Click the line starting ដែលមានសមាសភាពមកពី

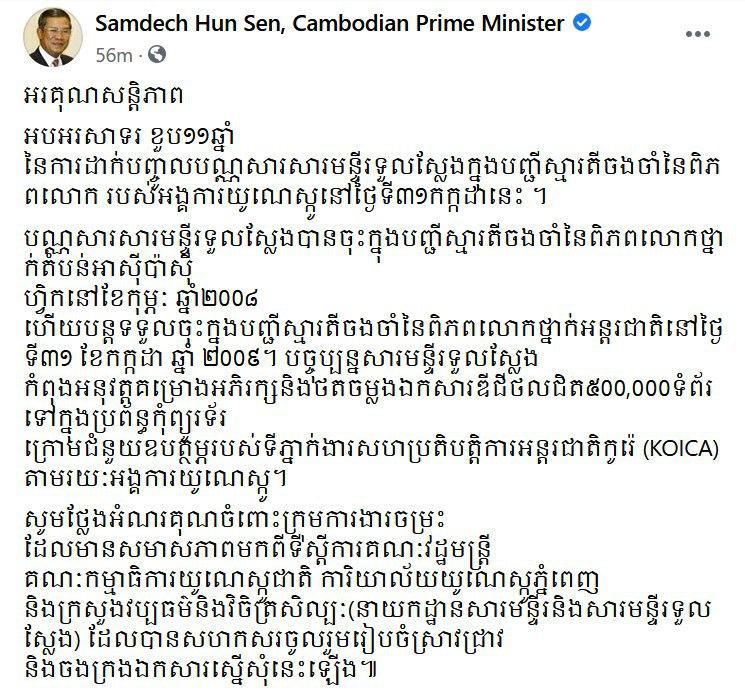[x=259, y=550]
